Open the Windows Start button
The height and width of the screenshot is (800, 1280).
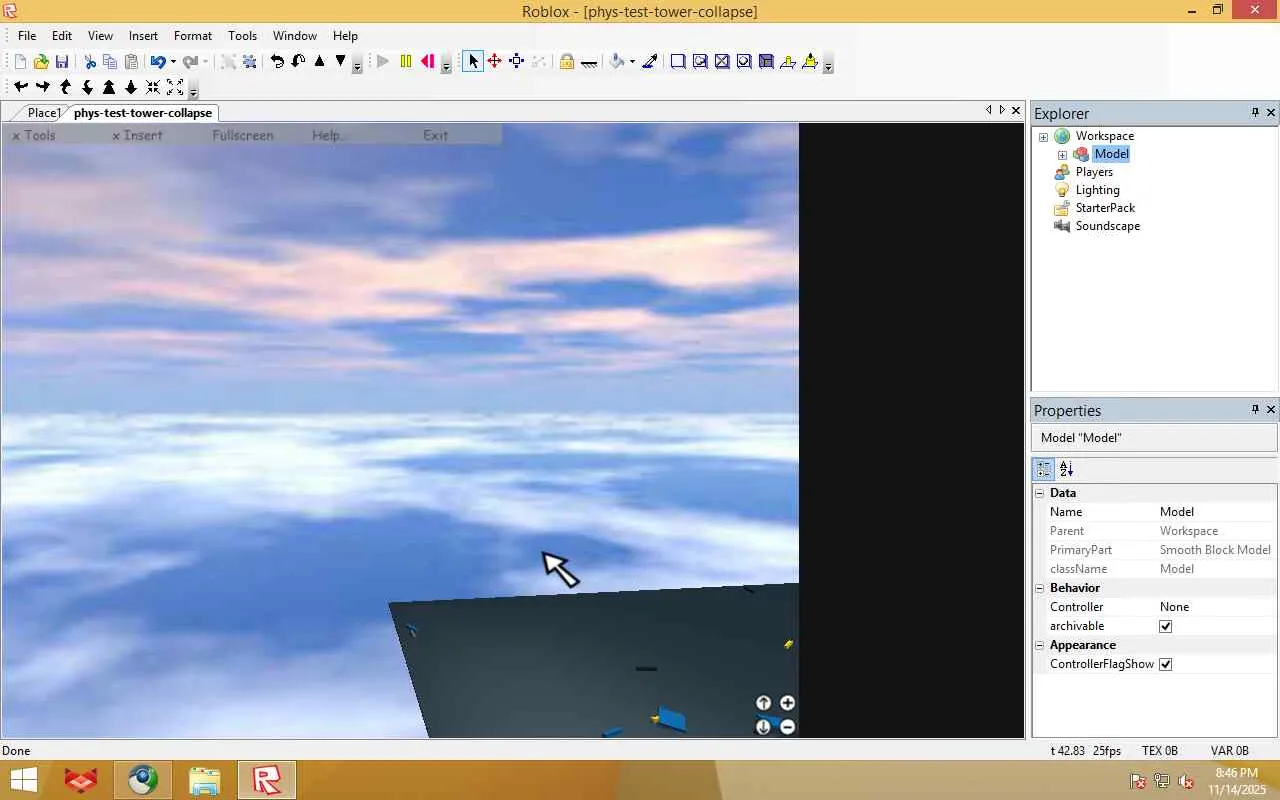coord(24,780)
